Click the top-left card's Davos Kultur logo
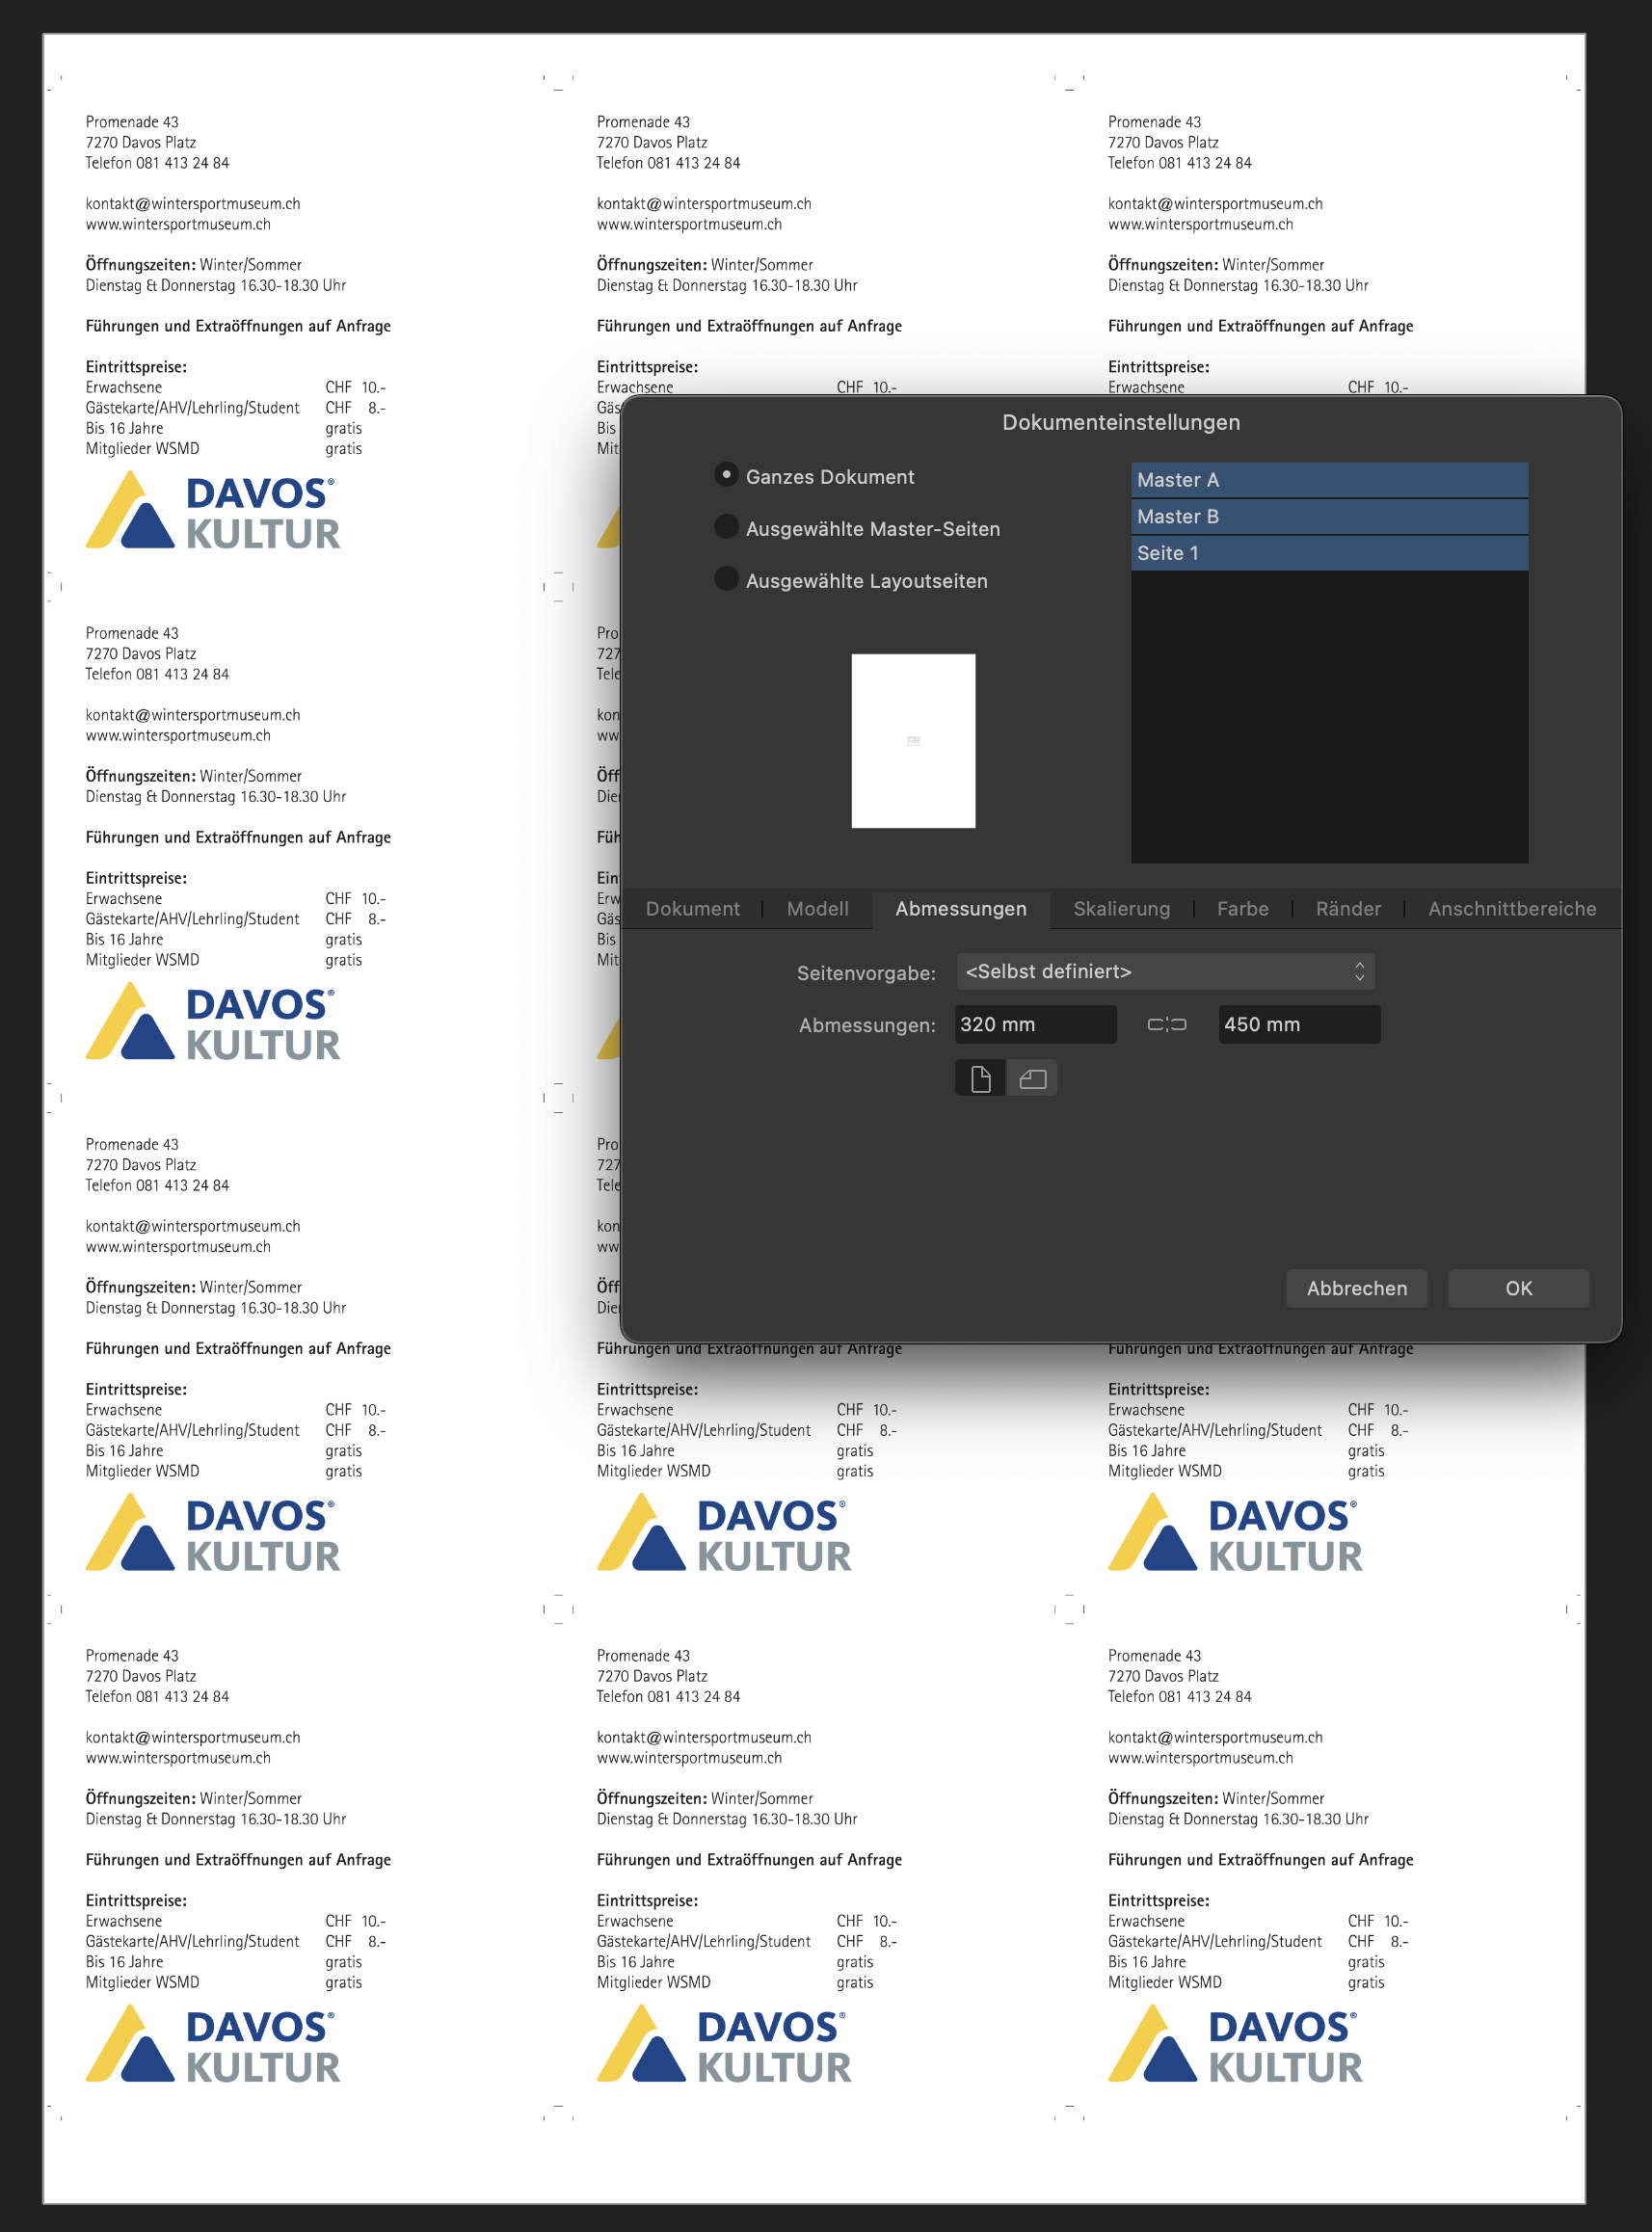The width and height of the screenshot is (1652, 2232). pos(212,511)
